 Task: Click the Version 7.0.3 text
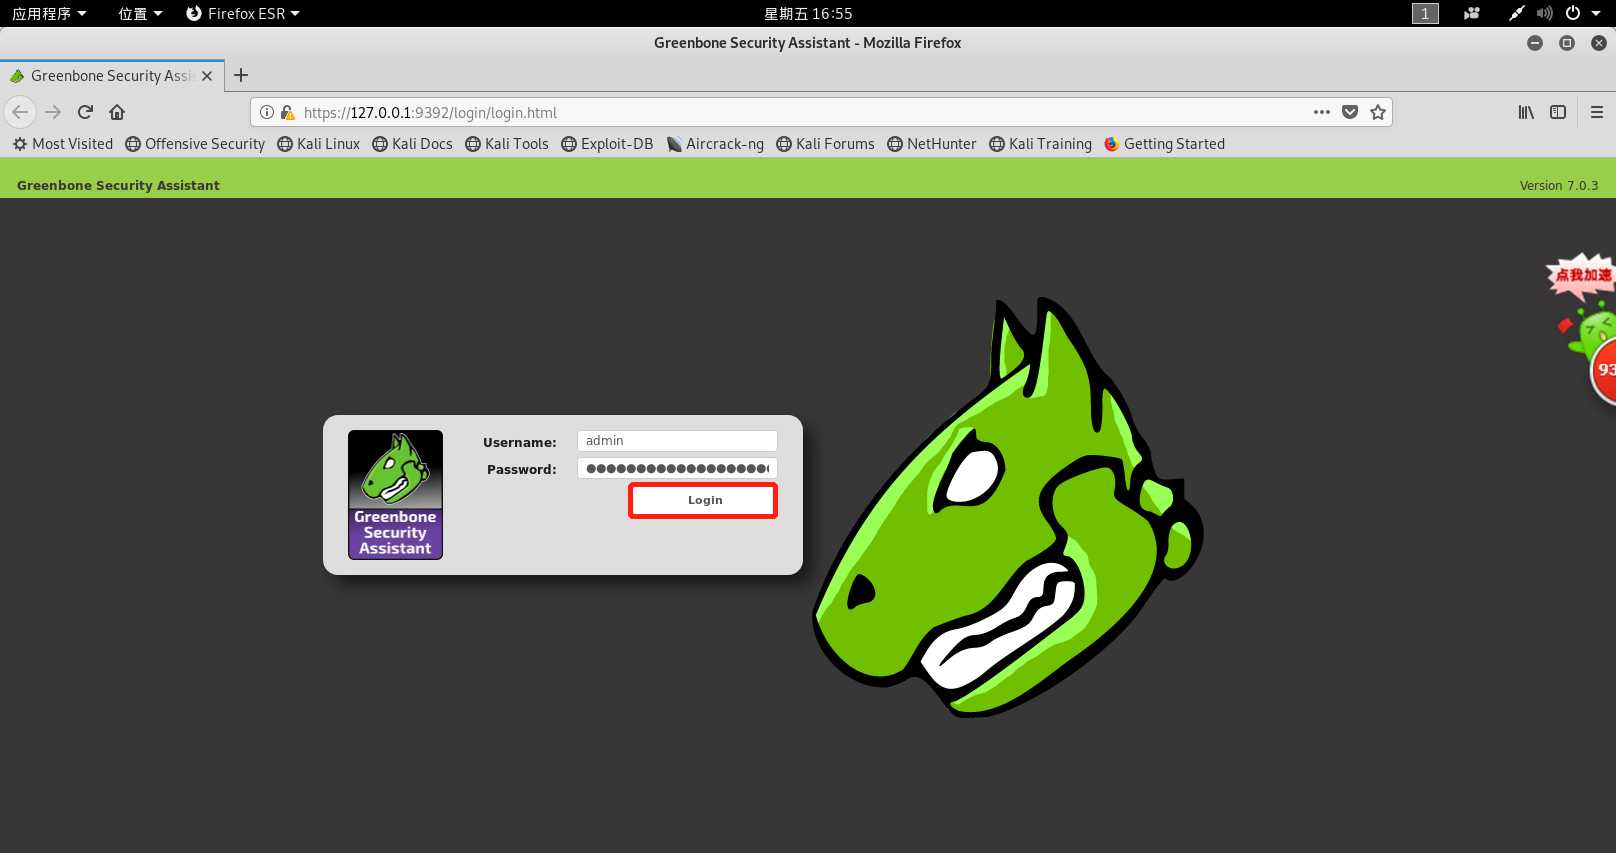pos(1558,186)
